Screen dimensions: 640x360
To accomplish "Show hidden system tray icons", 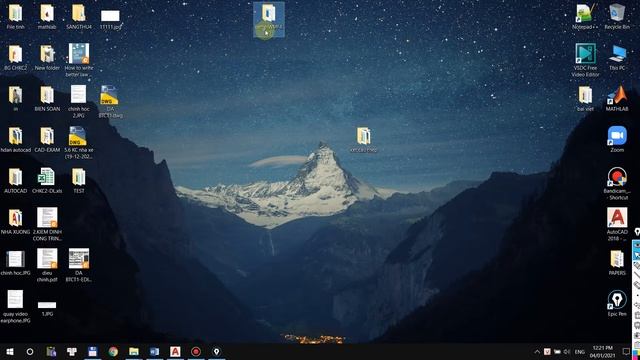I will tap(537, 352).
